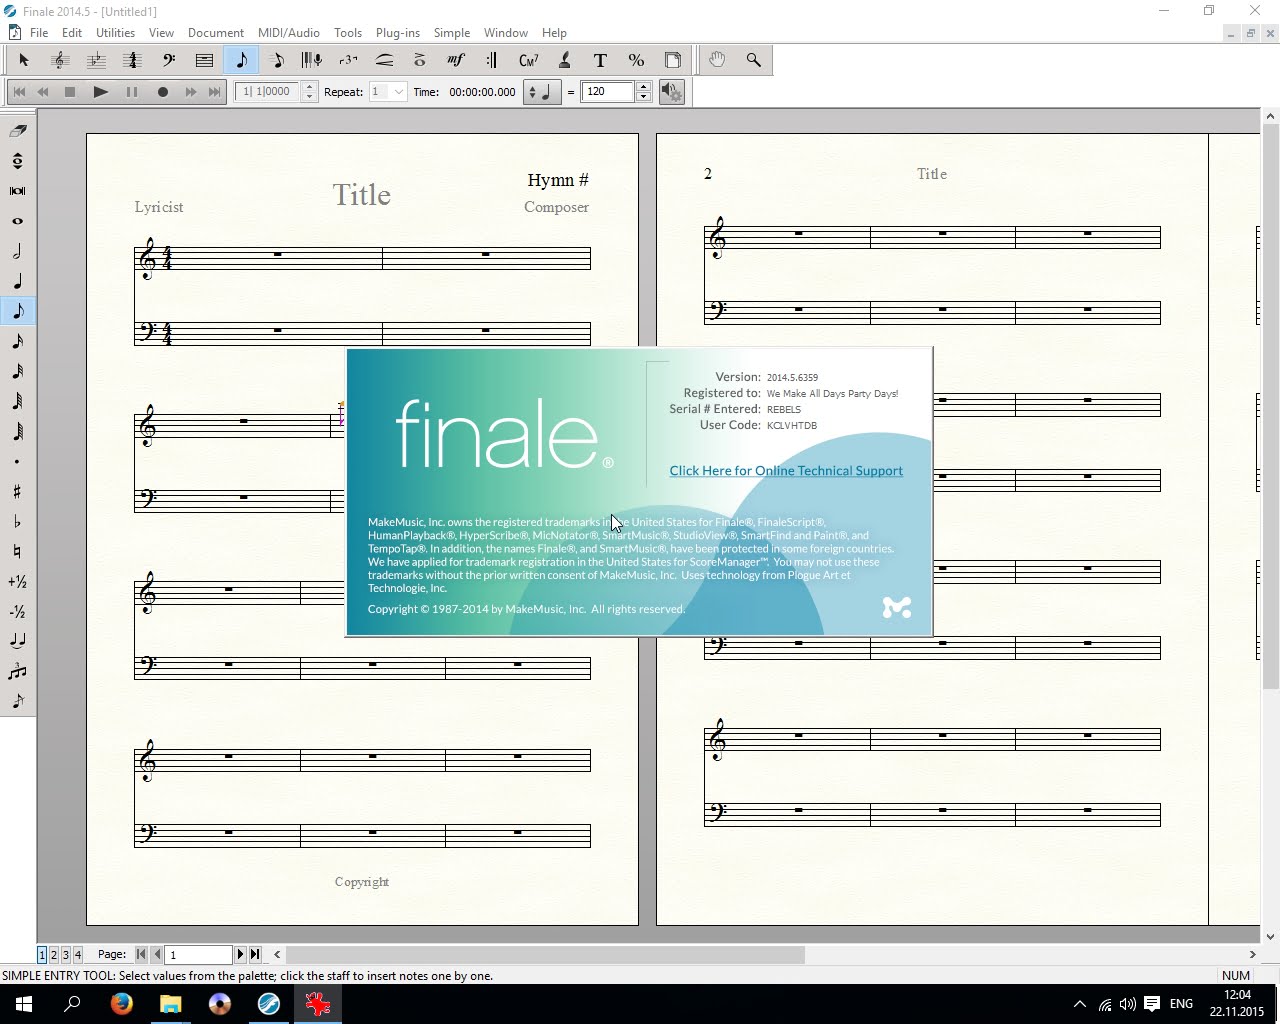The image size is (1280, 1024).
Task: Select half note duration in palette
Action: click(x=17, y=251)
